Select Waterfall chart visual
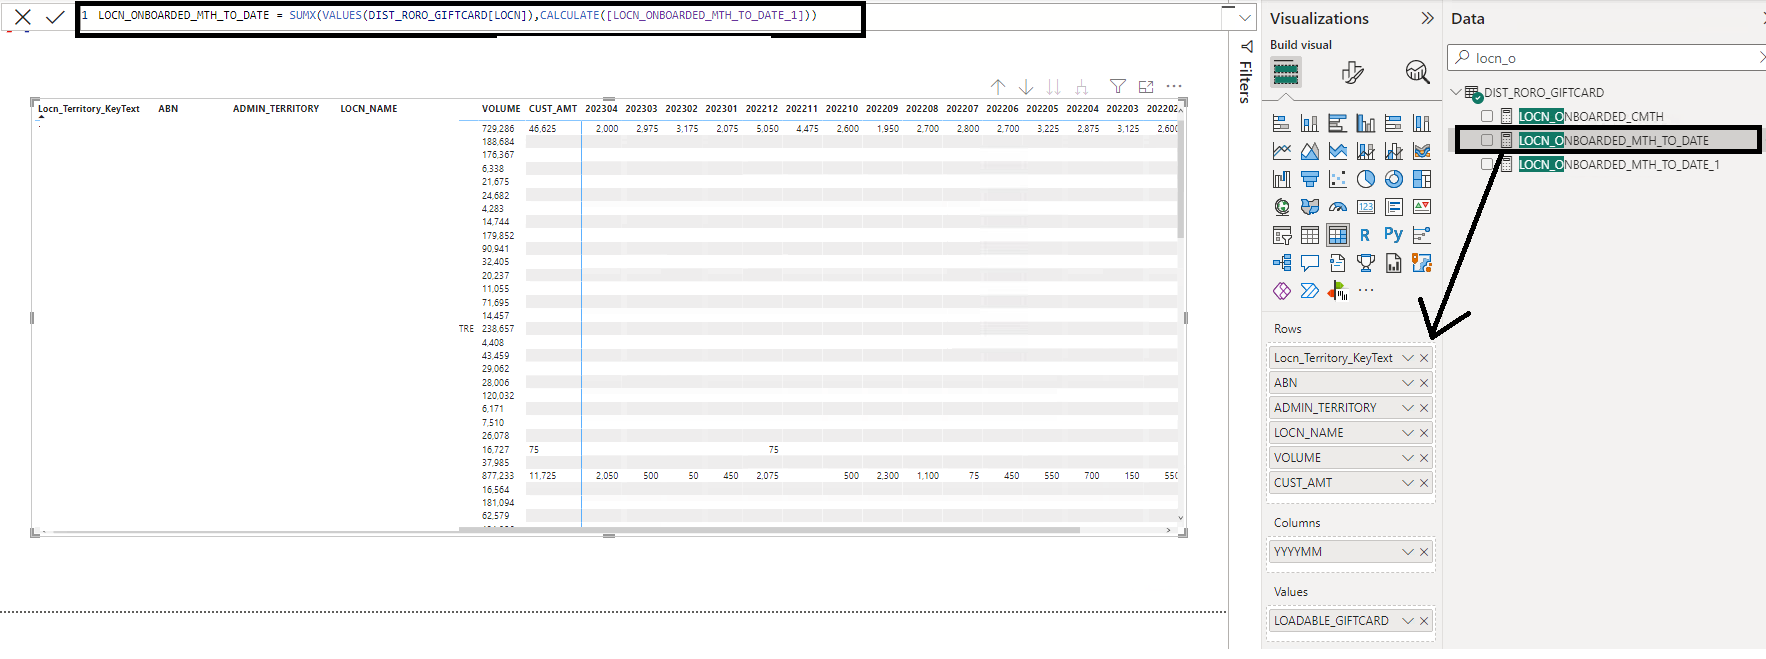Screen dimensions: 1766x659 click(1282, 179)
